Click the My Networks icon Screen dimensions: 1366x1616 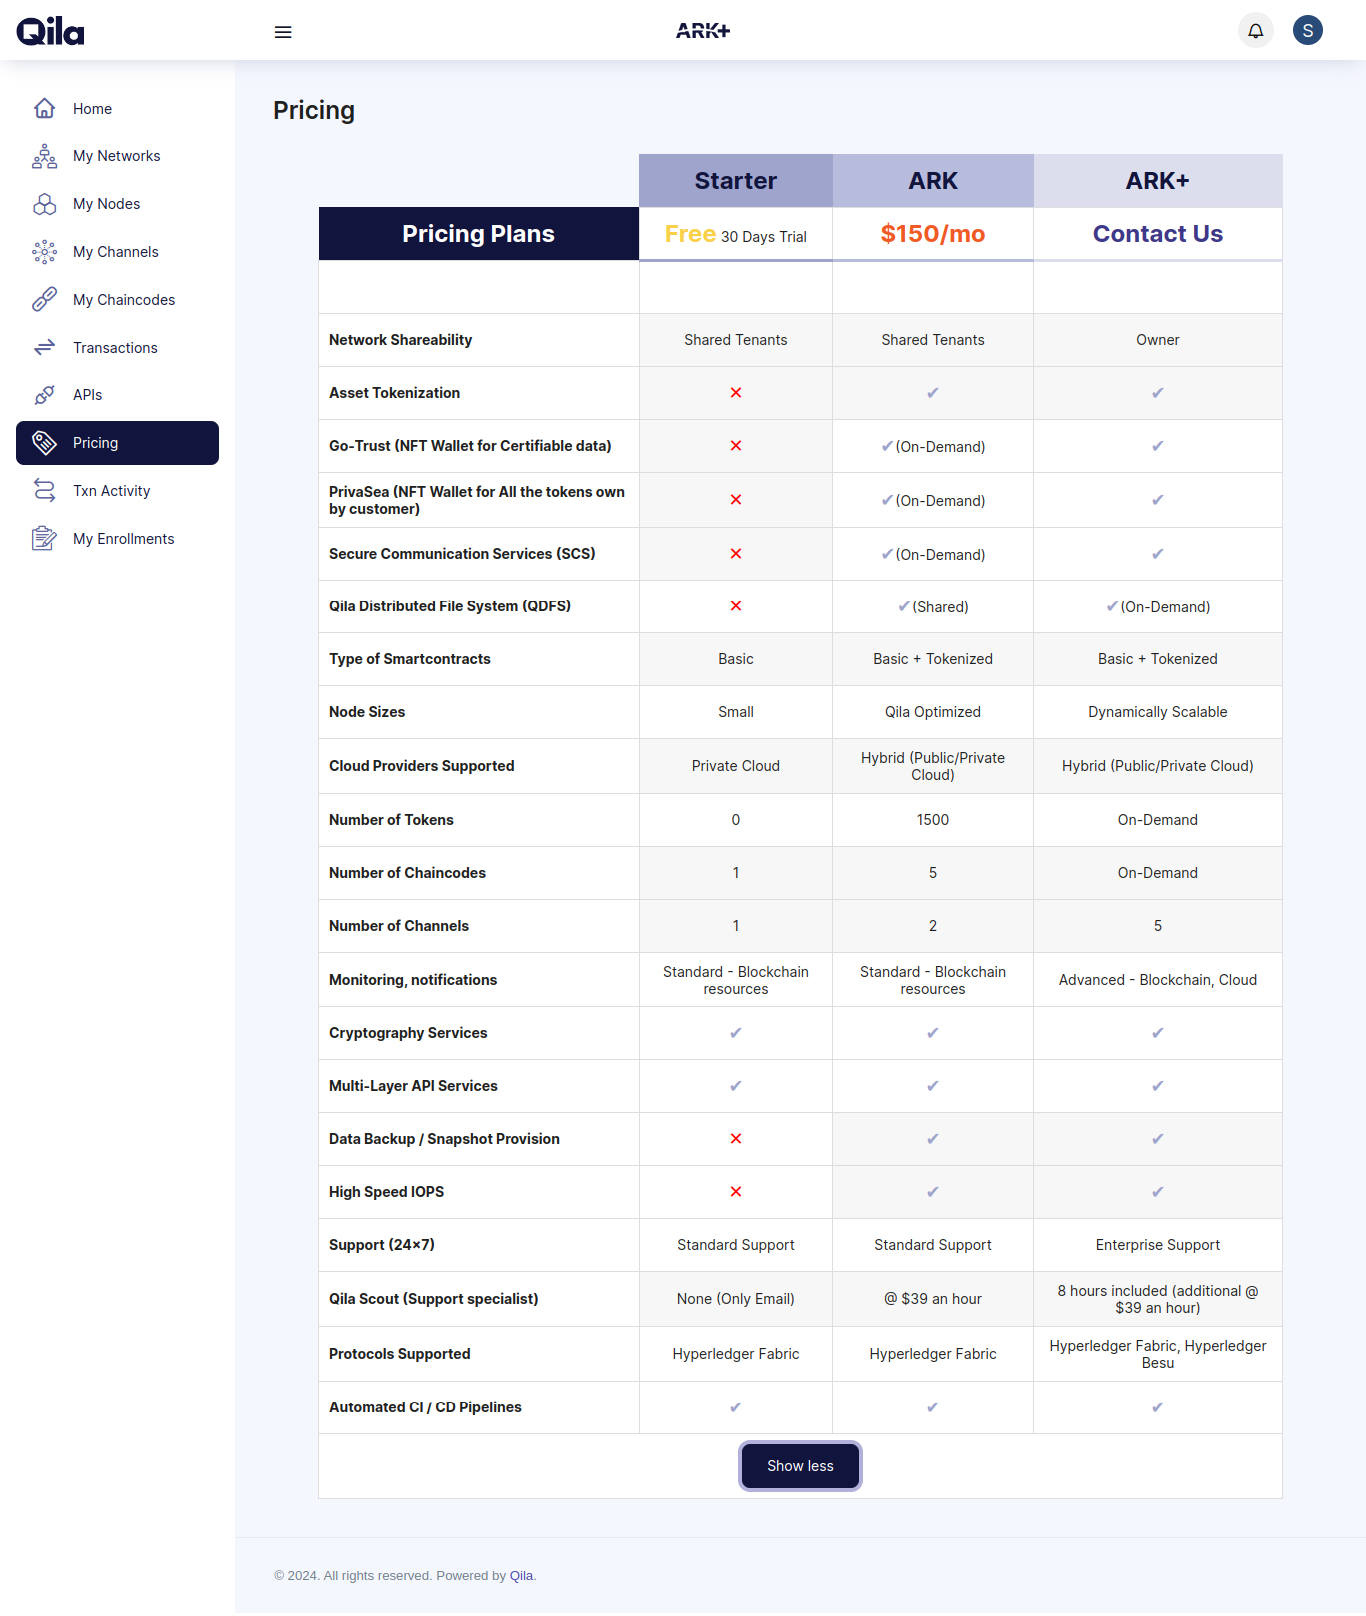tap(44, 156)
